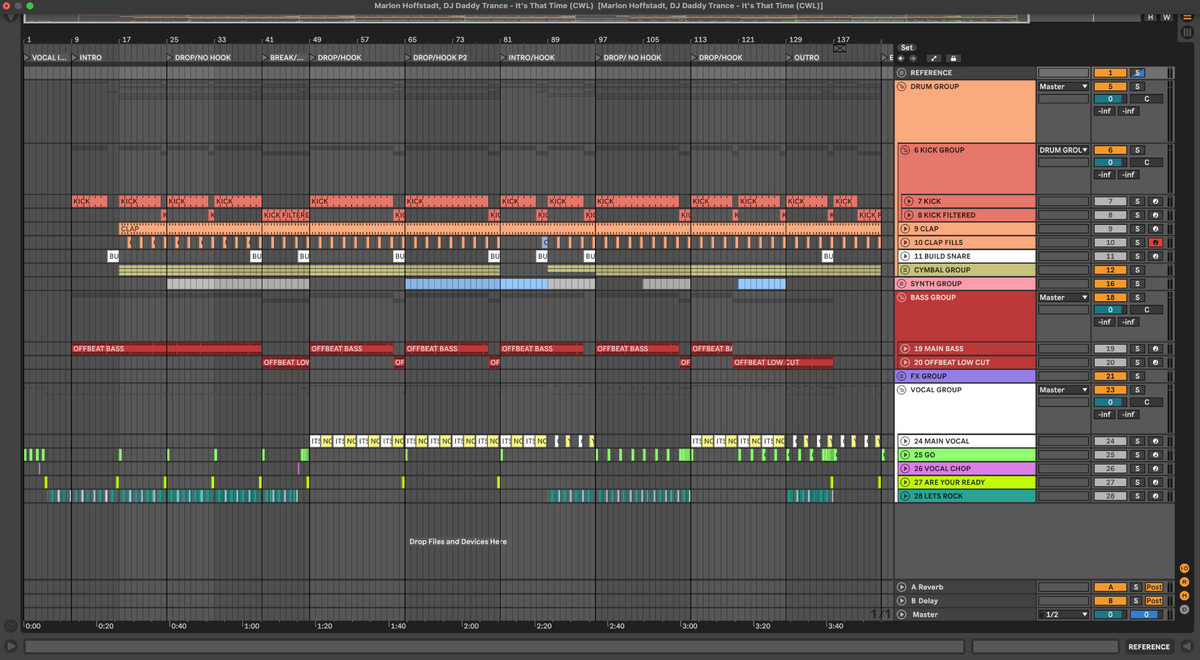
Task: Show the I-O section toggle
Action: 1184,568
